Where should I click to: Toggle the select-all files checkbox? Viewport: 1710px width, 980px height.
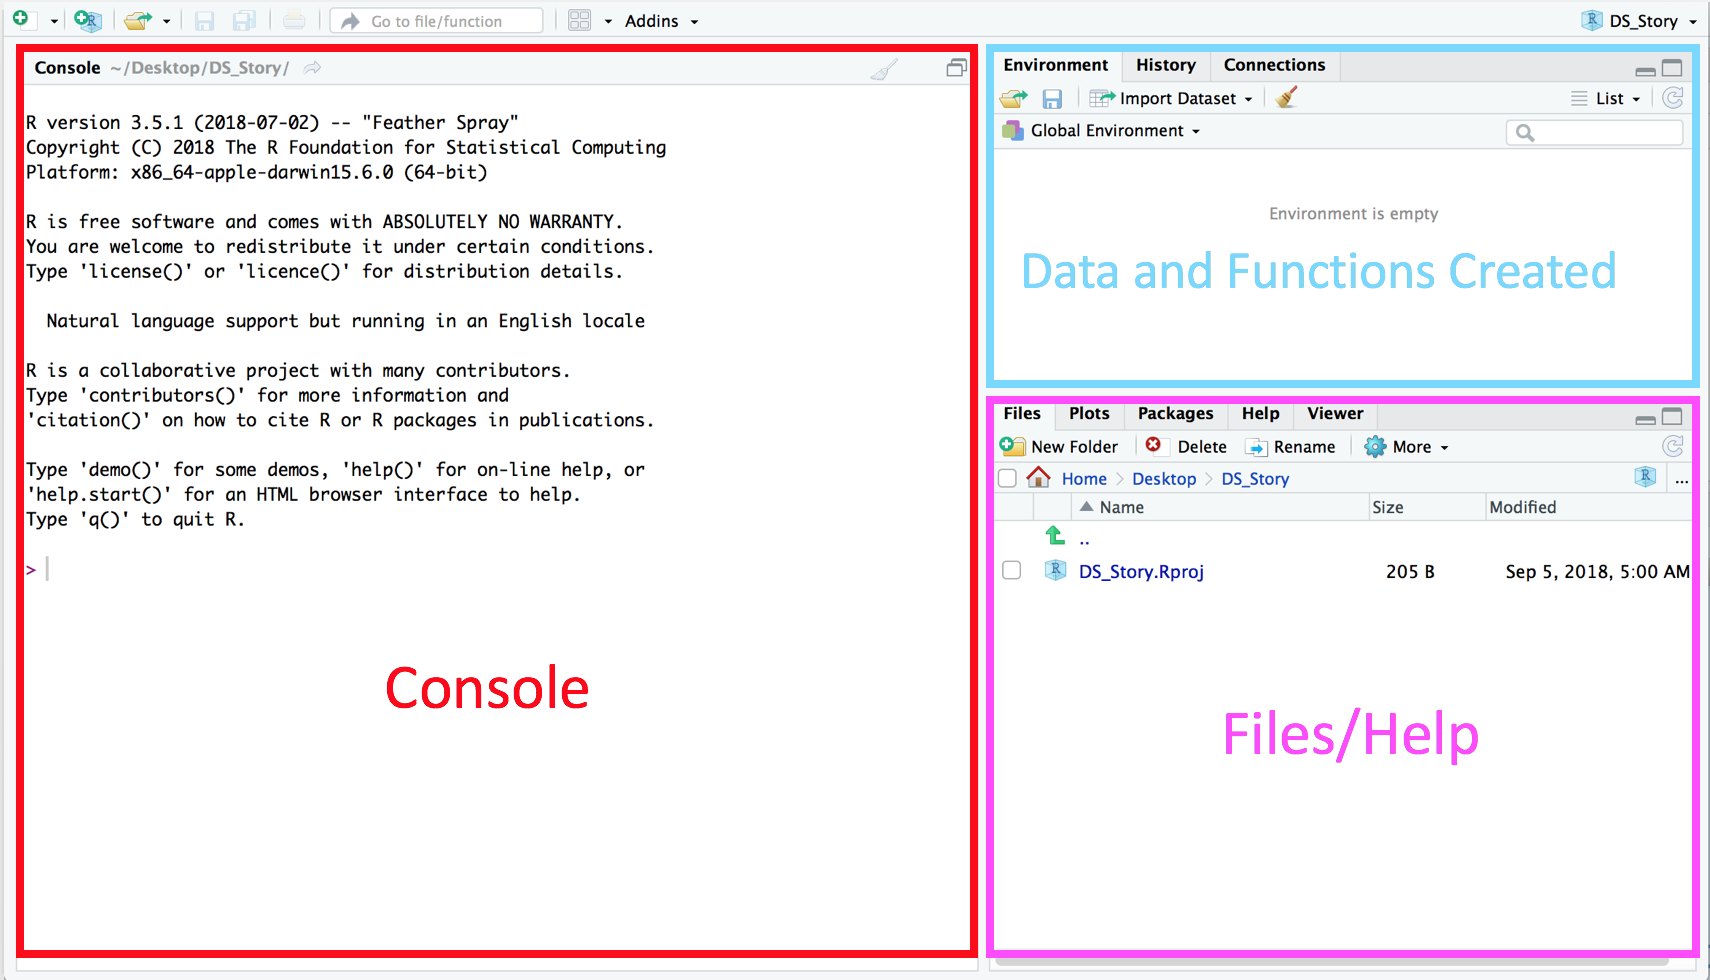pyautogui.click(x=1008, y=478)
